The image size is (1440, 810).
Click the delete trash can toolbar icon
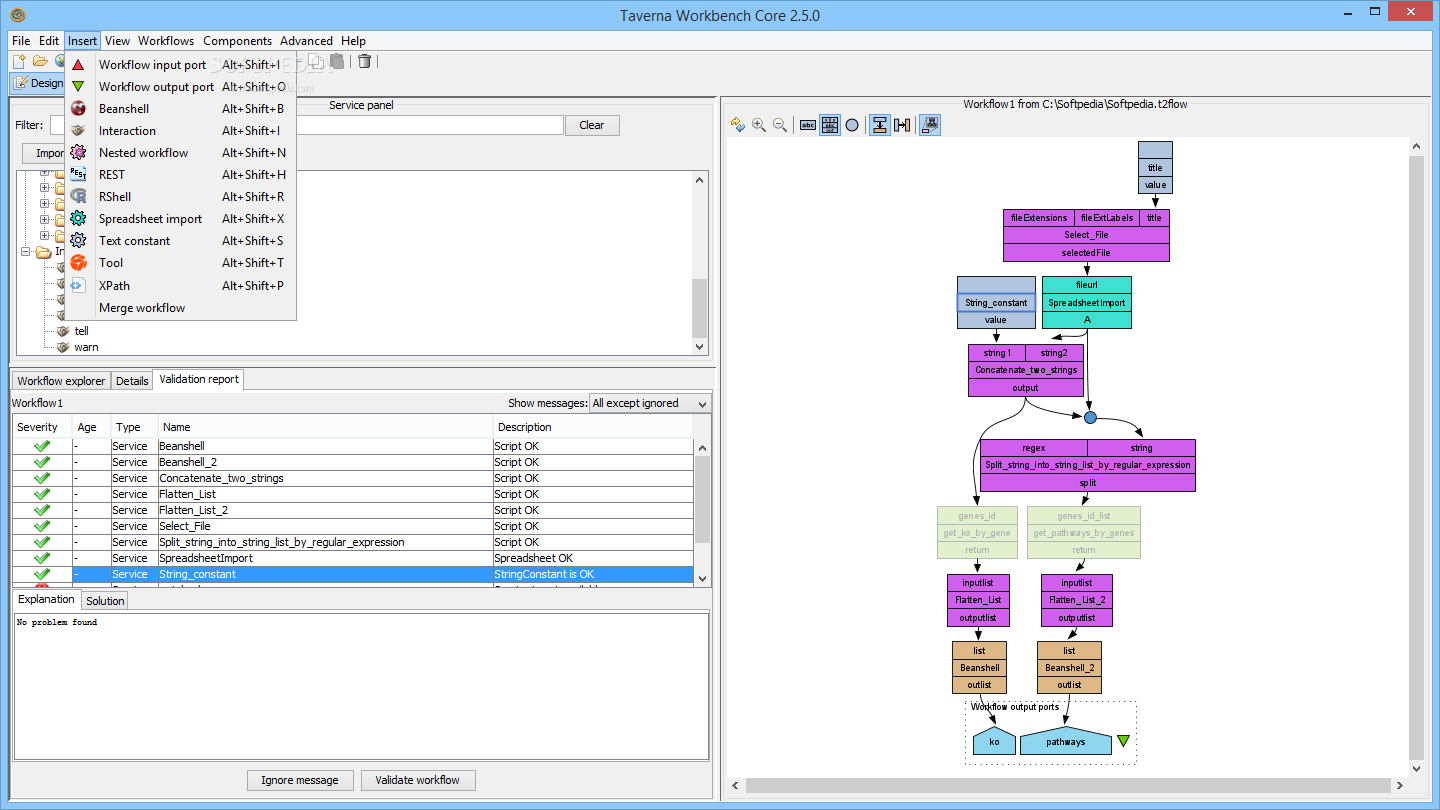click(x=364, y=61)
